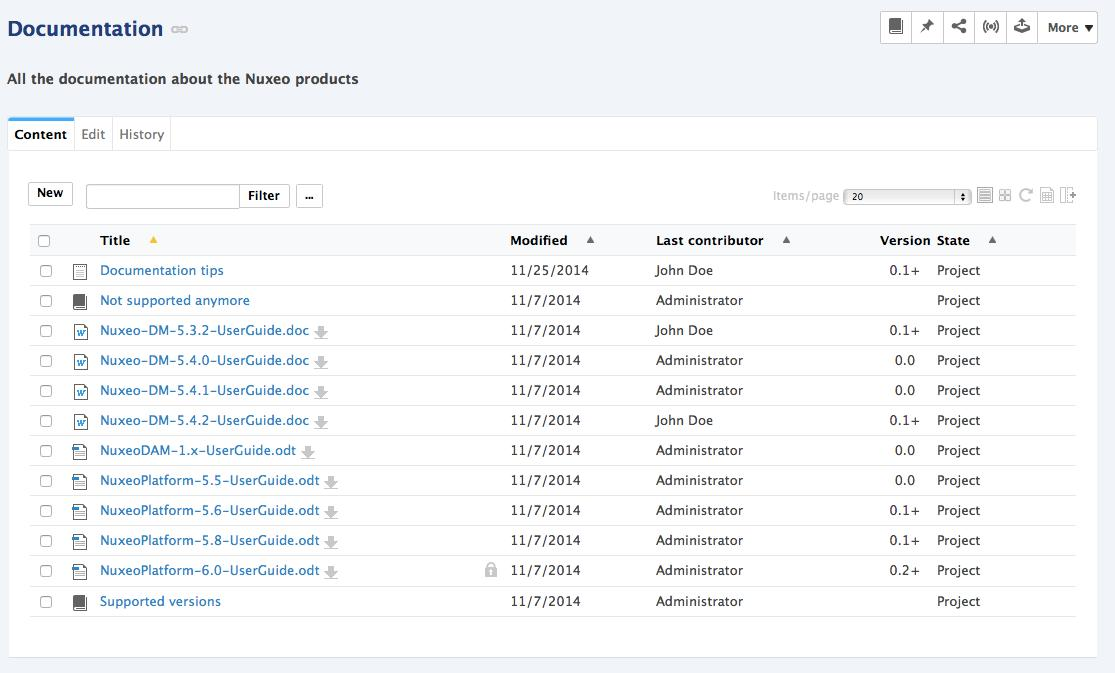Click the spreadsheet export icon
This screenshot has width=1115, height=673.
coord(1047,195)
